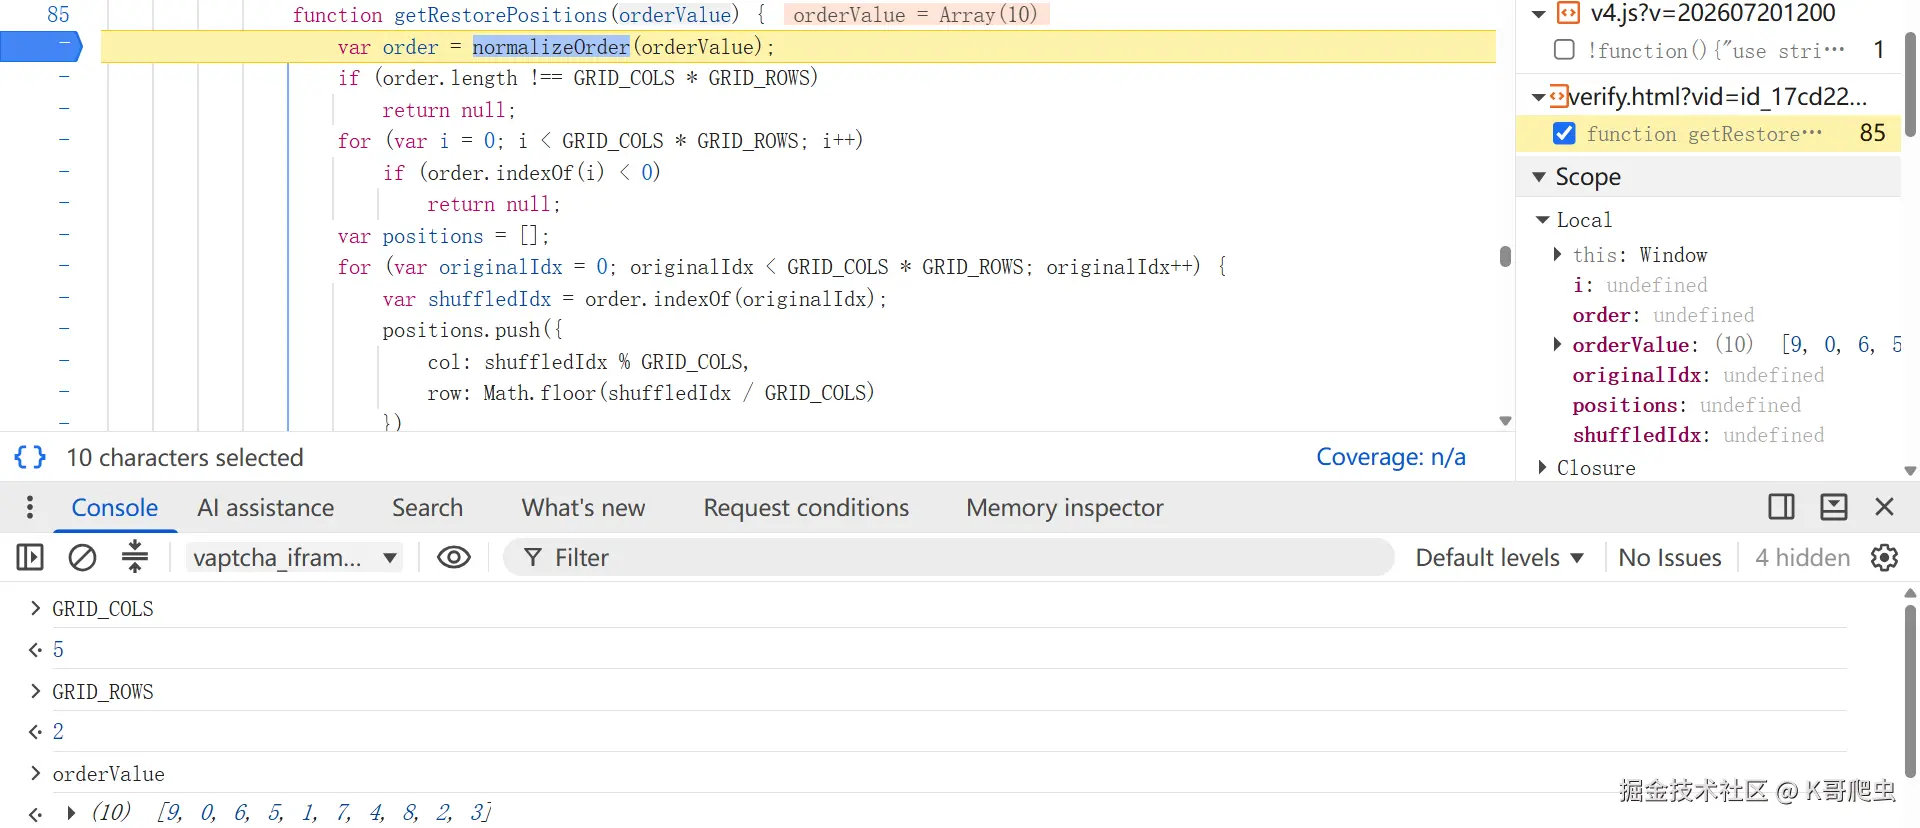
Task: Click the 'shuffledIdx: undefined' scope variable
Action: pos(1698,435)
